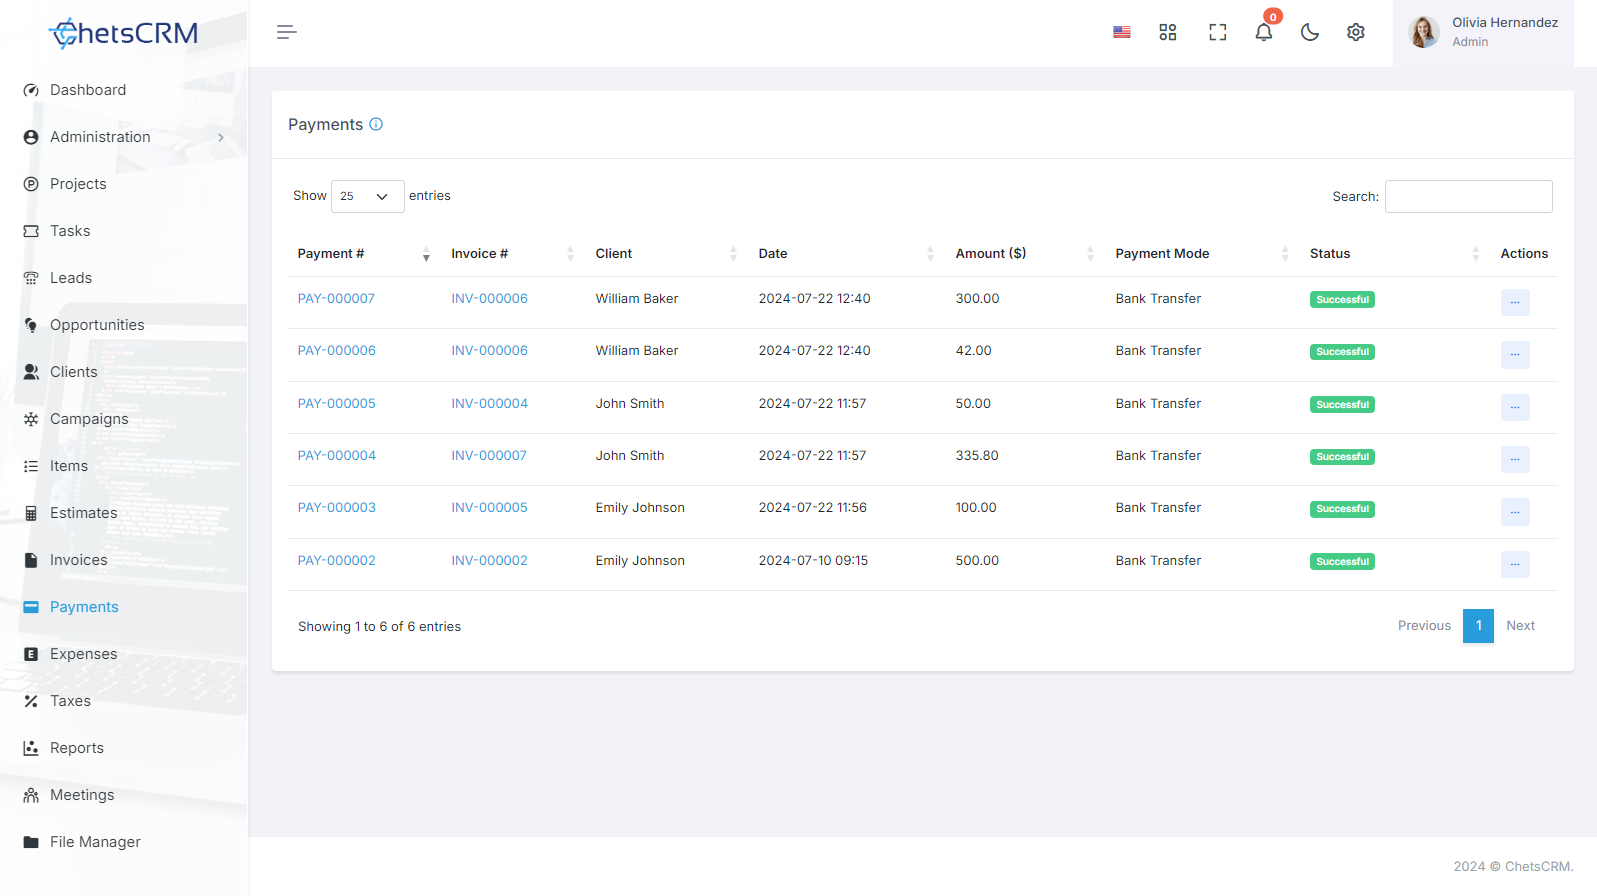Open invoice INV-000004 link

coord(489,404)
